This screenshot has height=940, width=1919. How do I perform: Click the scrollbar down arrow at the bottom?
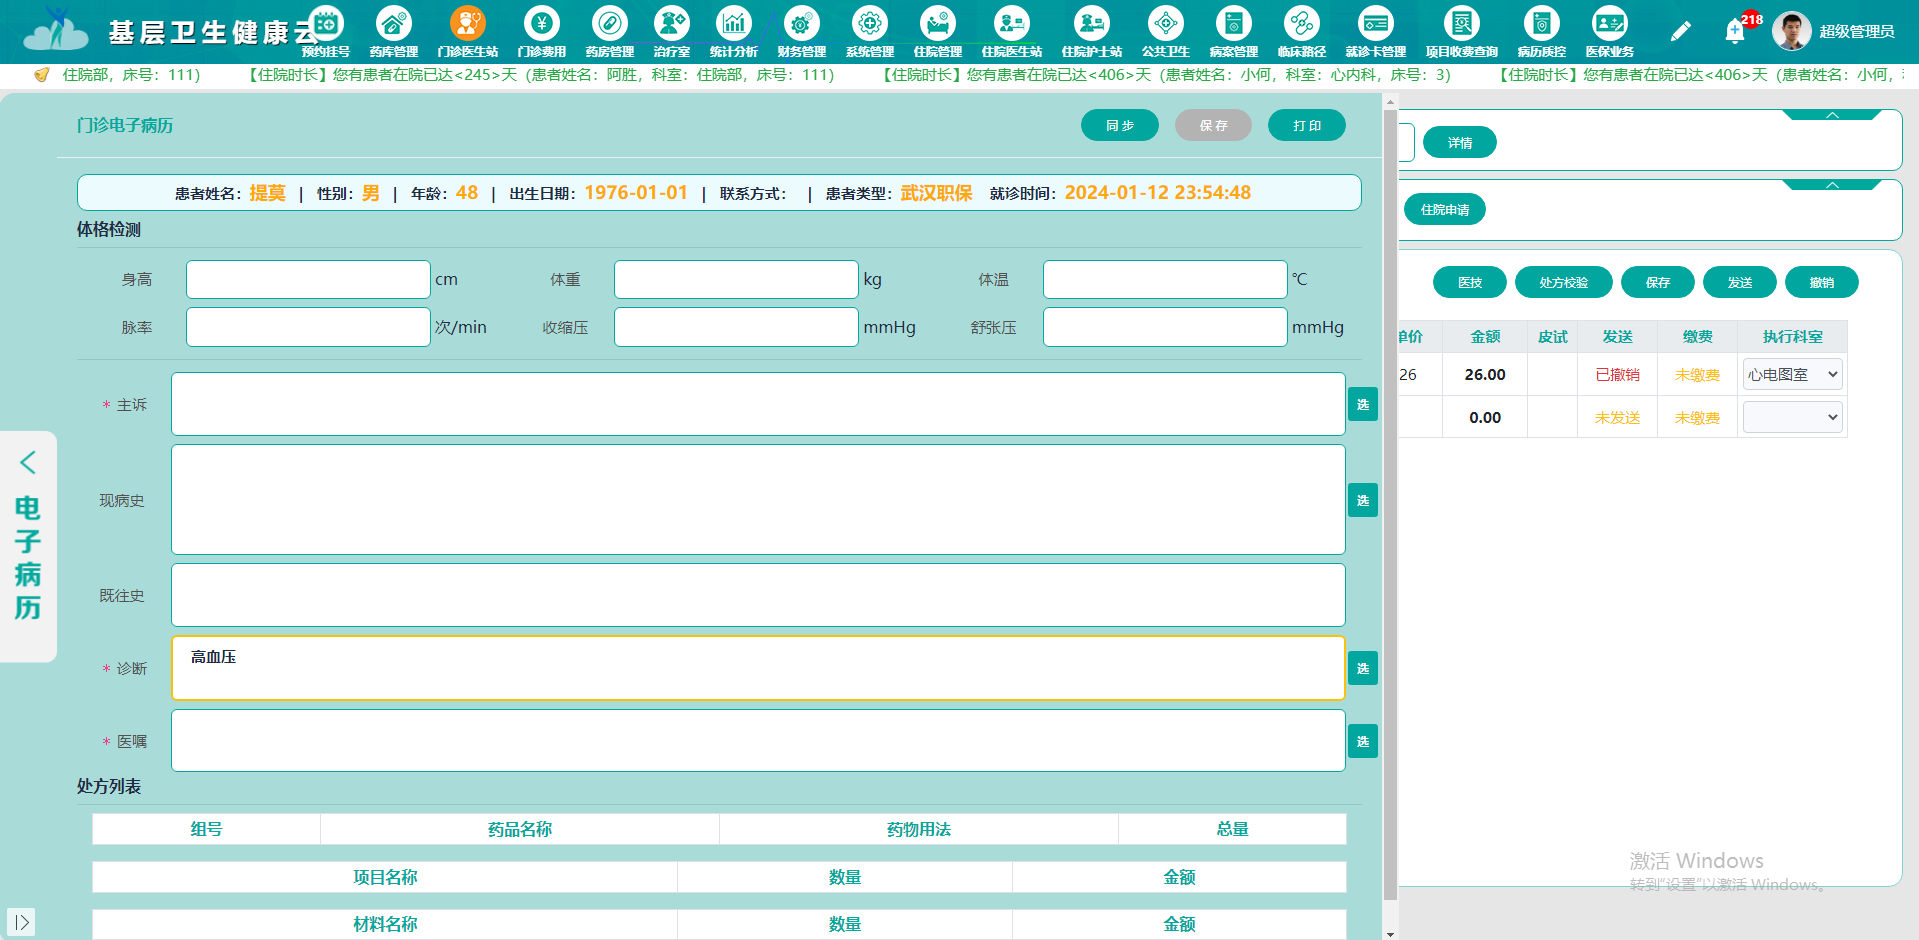click(x=1390, y=934)
